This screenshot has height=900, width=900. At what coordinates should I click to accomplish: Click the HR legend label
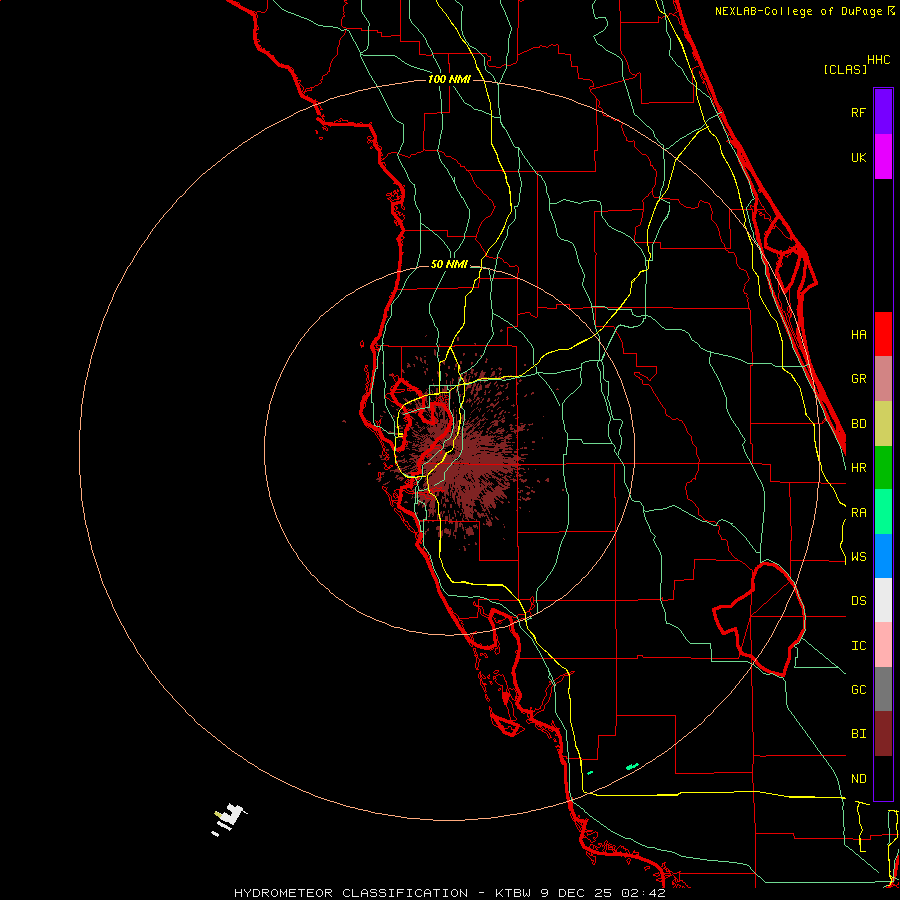pos(858,468)
